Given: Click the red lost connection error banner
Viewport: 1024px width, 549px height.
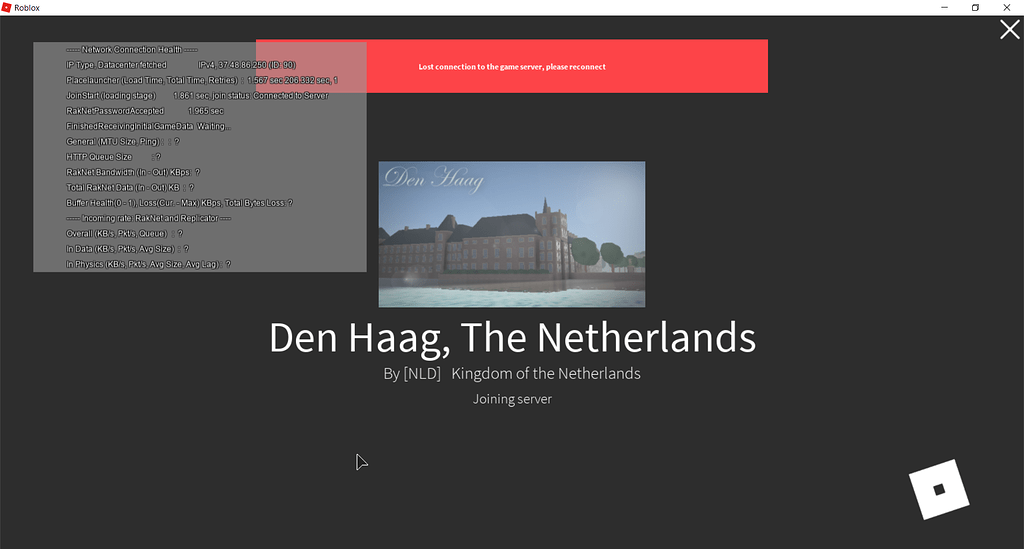Looking at the screenshot, I should [512, 66].
